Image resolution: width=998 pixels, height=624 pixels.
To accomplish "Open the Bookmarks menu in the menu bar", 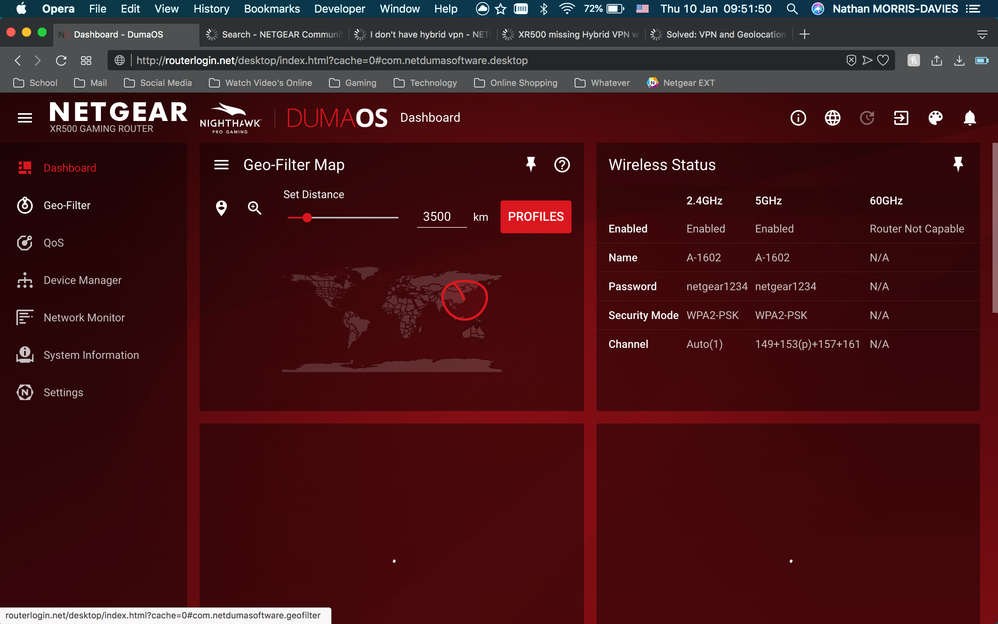I will click(x=271, y=8).
